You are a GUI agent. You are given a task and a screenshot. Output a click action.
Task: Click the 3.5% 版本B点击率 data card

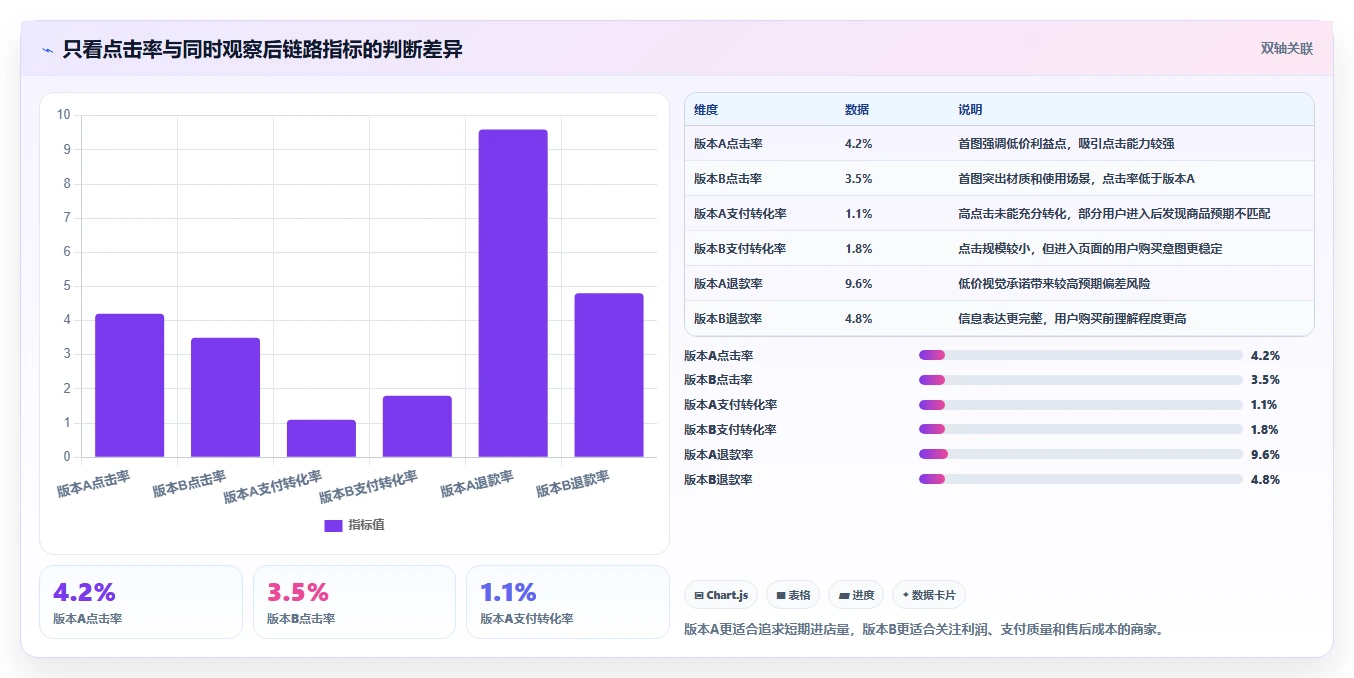[354, 602]
